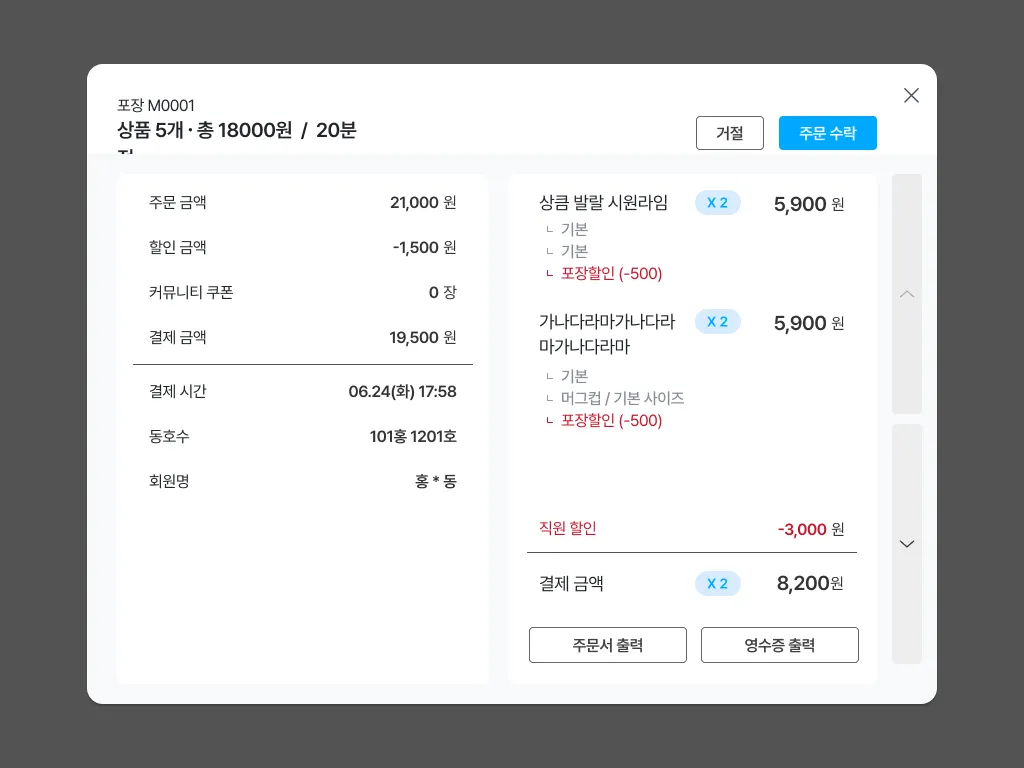This screenshot has width=1024, height=768.
Task: Select the 상큼 발랄 시원라임 item name
Action: pyautogui.click(x=603, y=203)
